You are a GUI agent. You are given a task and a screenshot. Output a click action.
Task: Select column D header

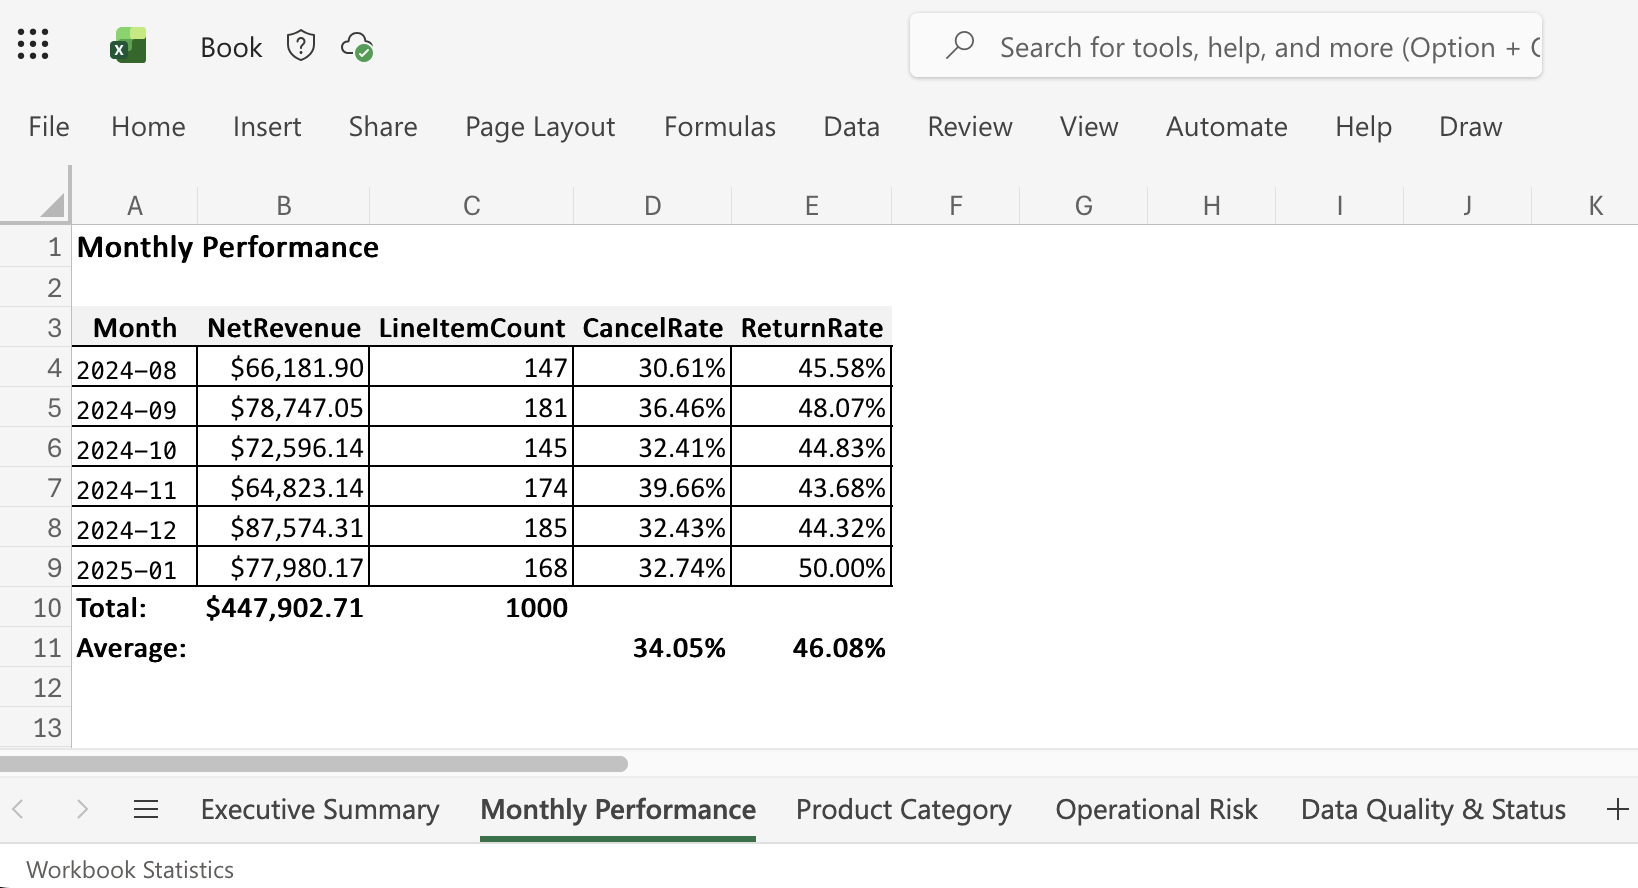pos(653,206)
